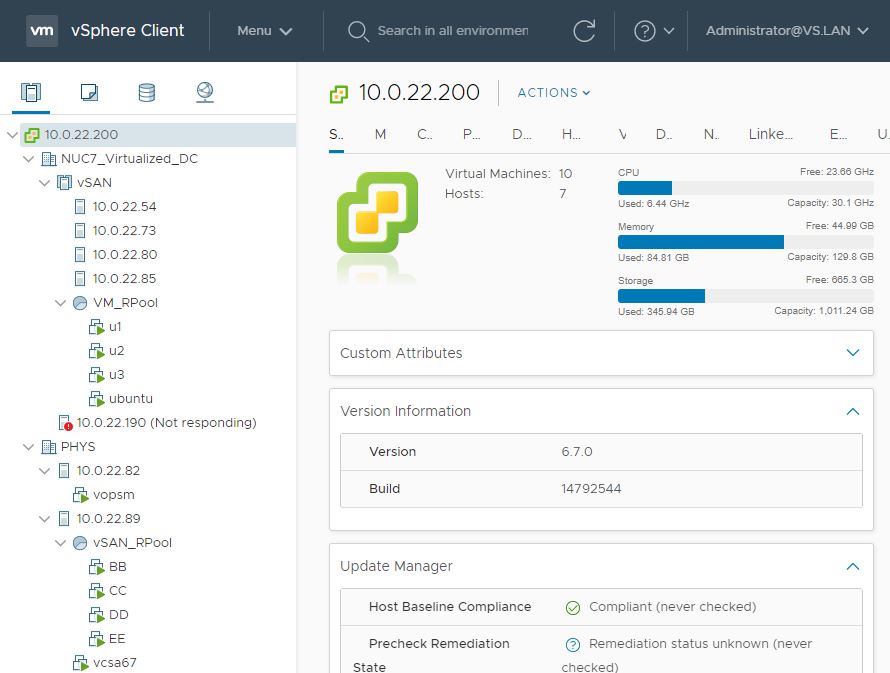Select 10.0.22.190 (Not responding) host
Screen dimensions: 890x673
(x=166, y=423)
